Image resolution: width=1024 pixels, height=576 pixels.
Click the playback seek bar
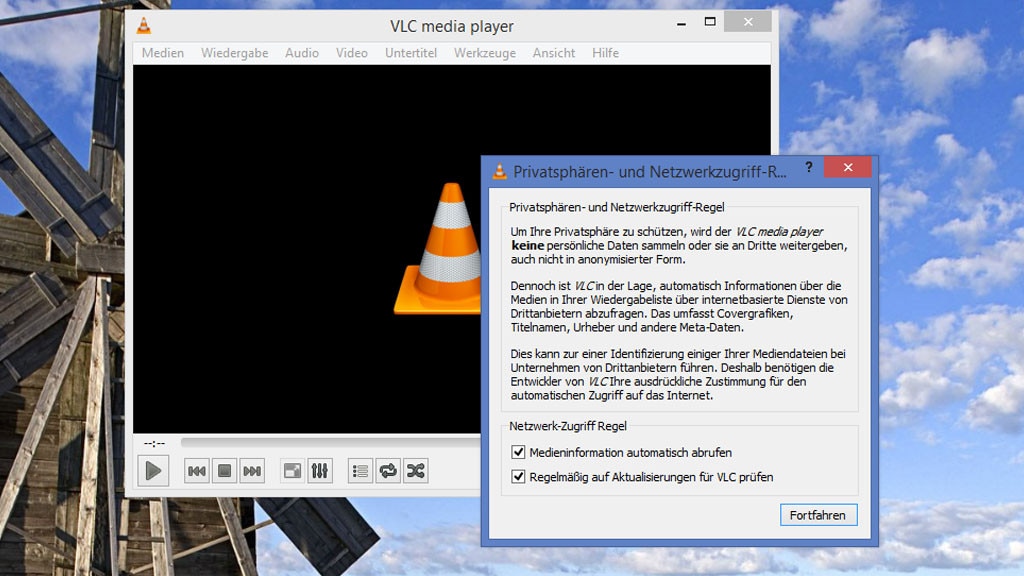(x=330, y=442)
